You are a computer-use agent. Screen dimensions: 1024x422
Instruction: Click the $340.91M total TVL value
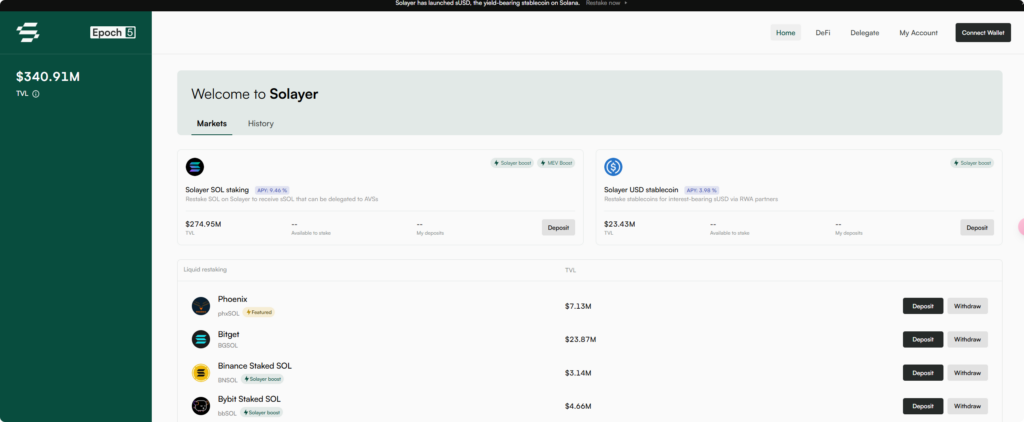48,77
